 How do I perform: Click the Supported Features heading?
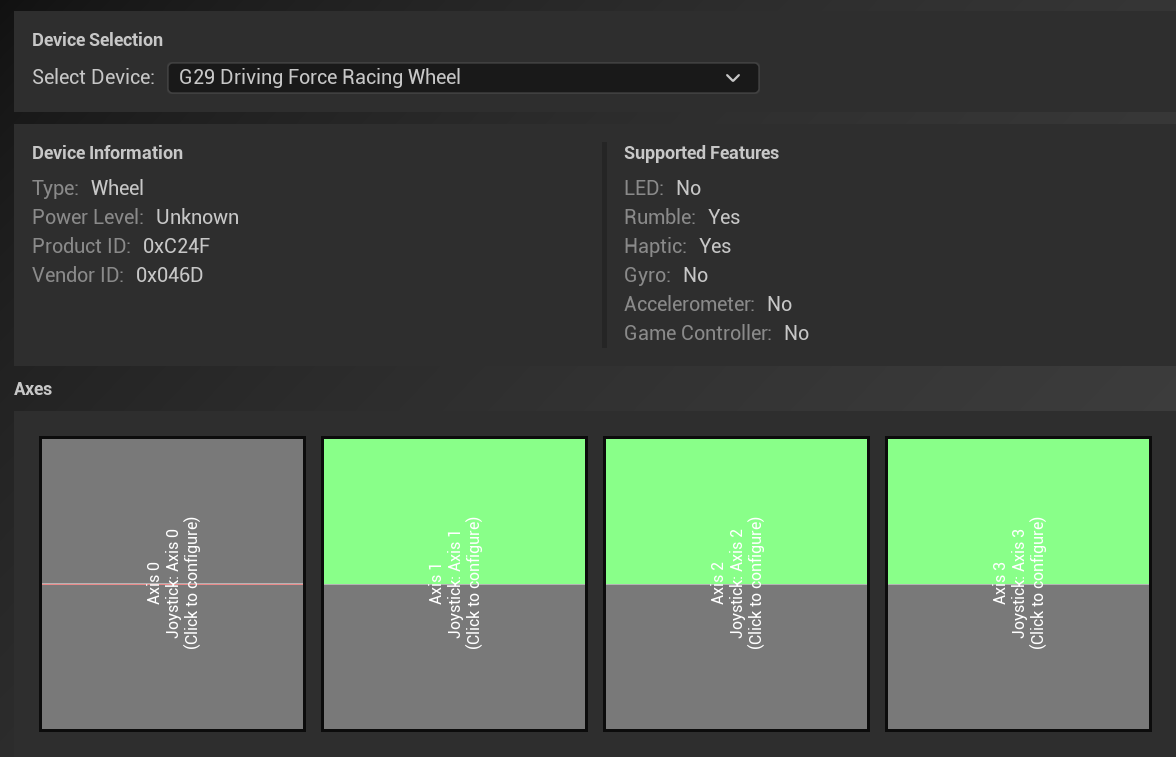pos(701,153)
